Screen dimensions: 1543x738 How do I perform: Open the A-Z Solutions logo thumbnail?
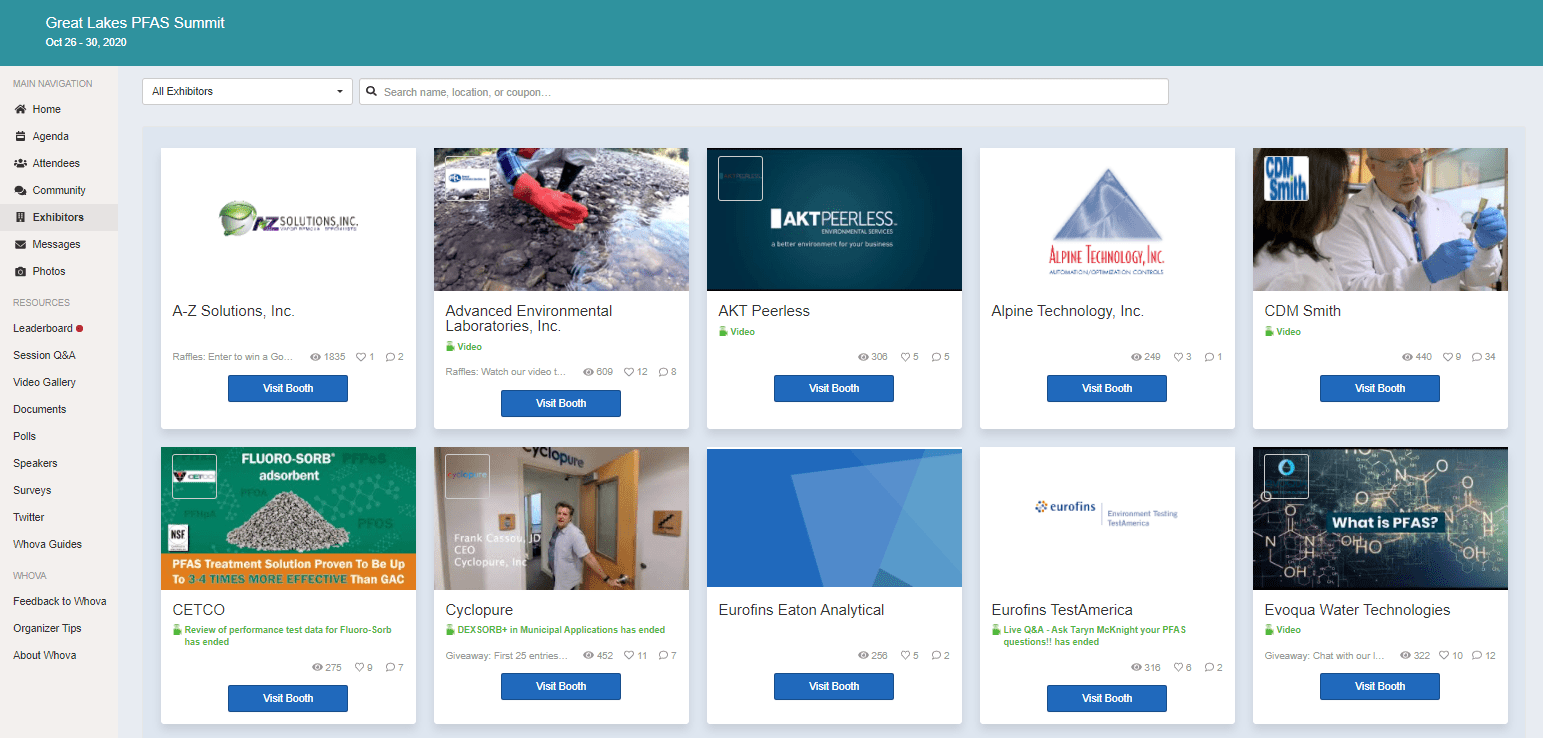[x=288, y=220]
